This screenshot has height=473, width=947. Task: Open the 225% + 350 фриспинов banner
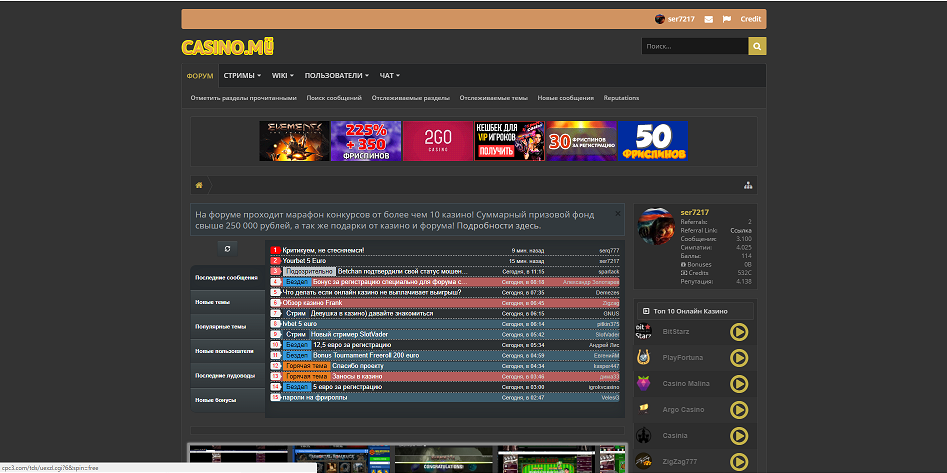coord(366,141)
